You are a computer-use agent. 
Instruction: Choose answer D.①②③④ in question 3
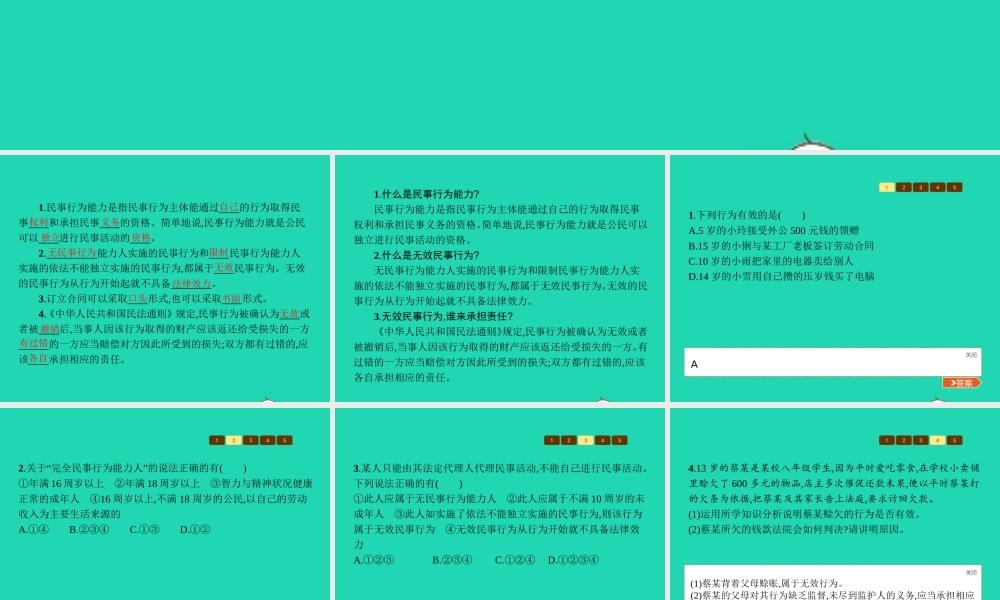coord(573,560)
